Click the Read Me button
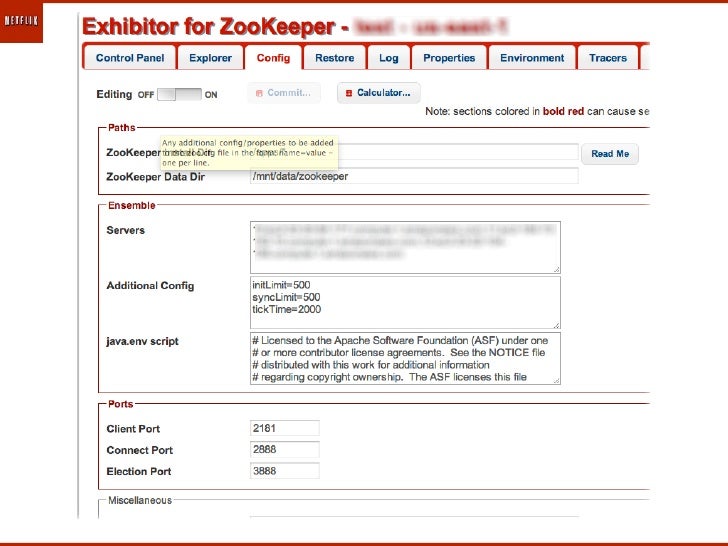Image resolution: width=728 pixels, height=546 pixels. tap(610, 154)
